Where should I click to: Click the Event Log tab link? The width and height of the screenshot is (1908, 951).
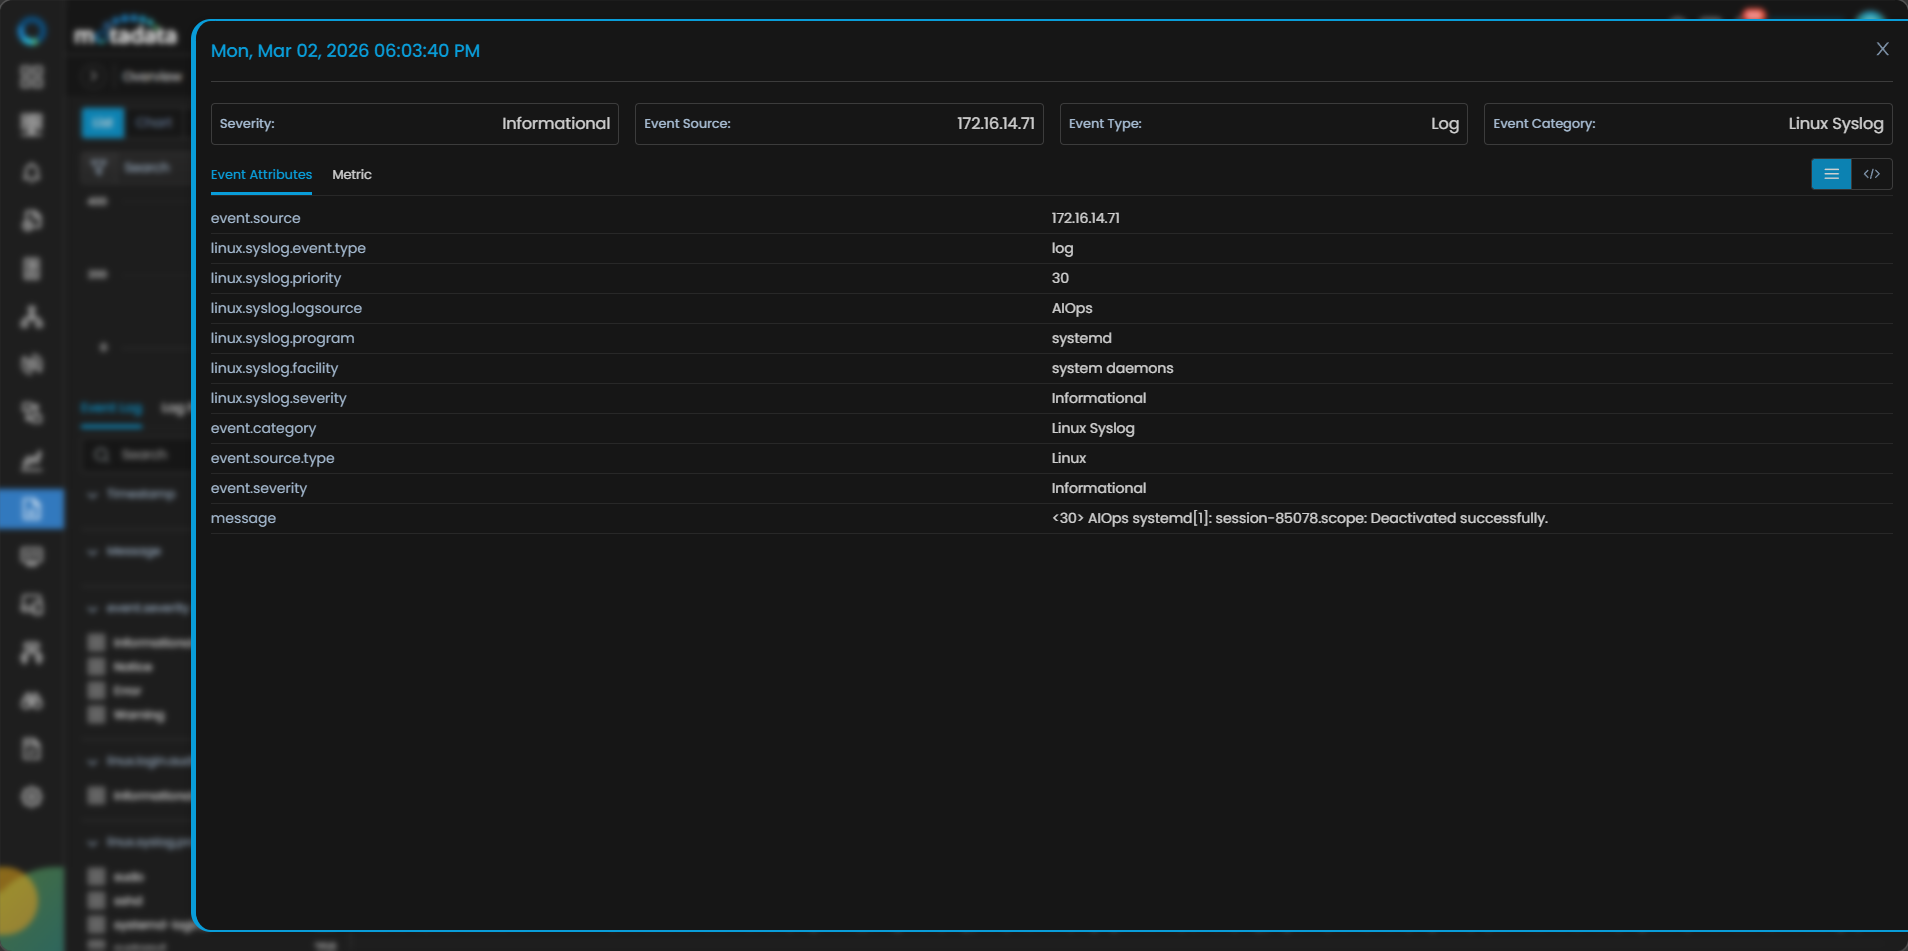pyautogui.click(x=111, y=408)
